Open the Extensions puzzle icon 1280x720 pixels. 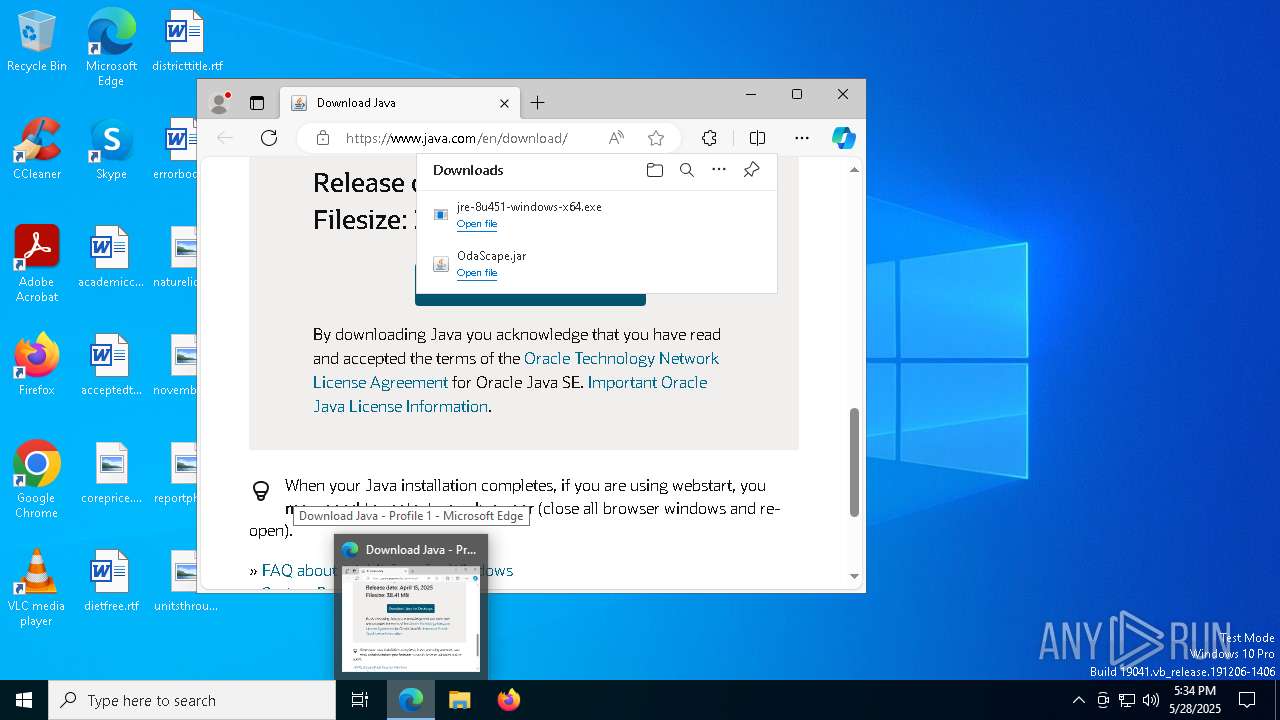[x=709, y=138]
